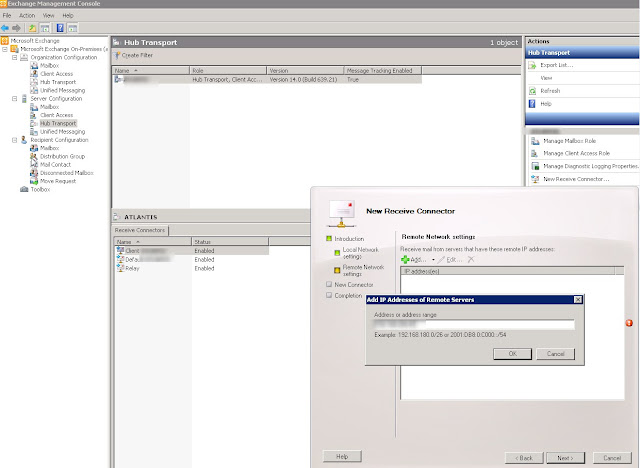The height and width of the screenshot is (468, 640).
Task: Select Client Access under Server Configuration
Action: click(x=56, y=115)
